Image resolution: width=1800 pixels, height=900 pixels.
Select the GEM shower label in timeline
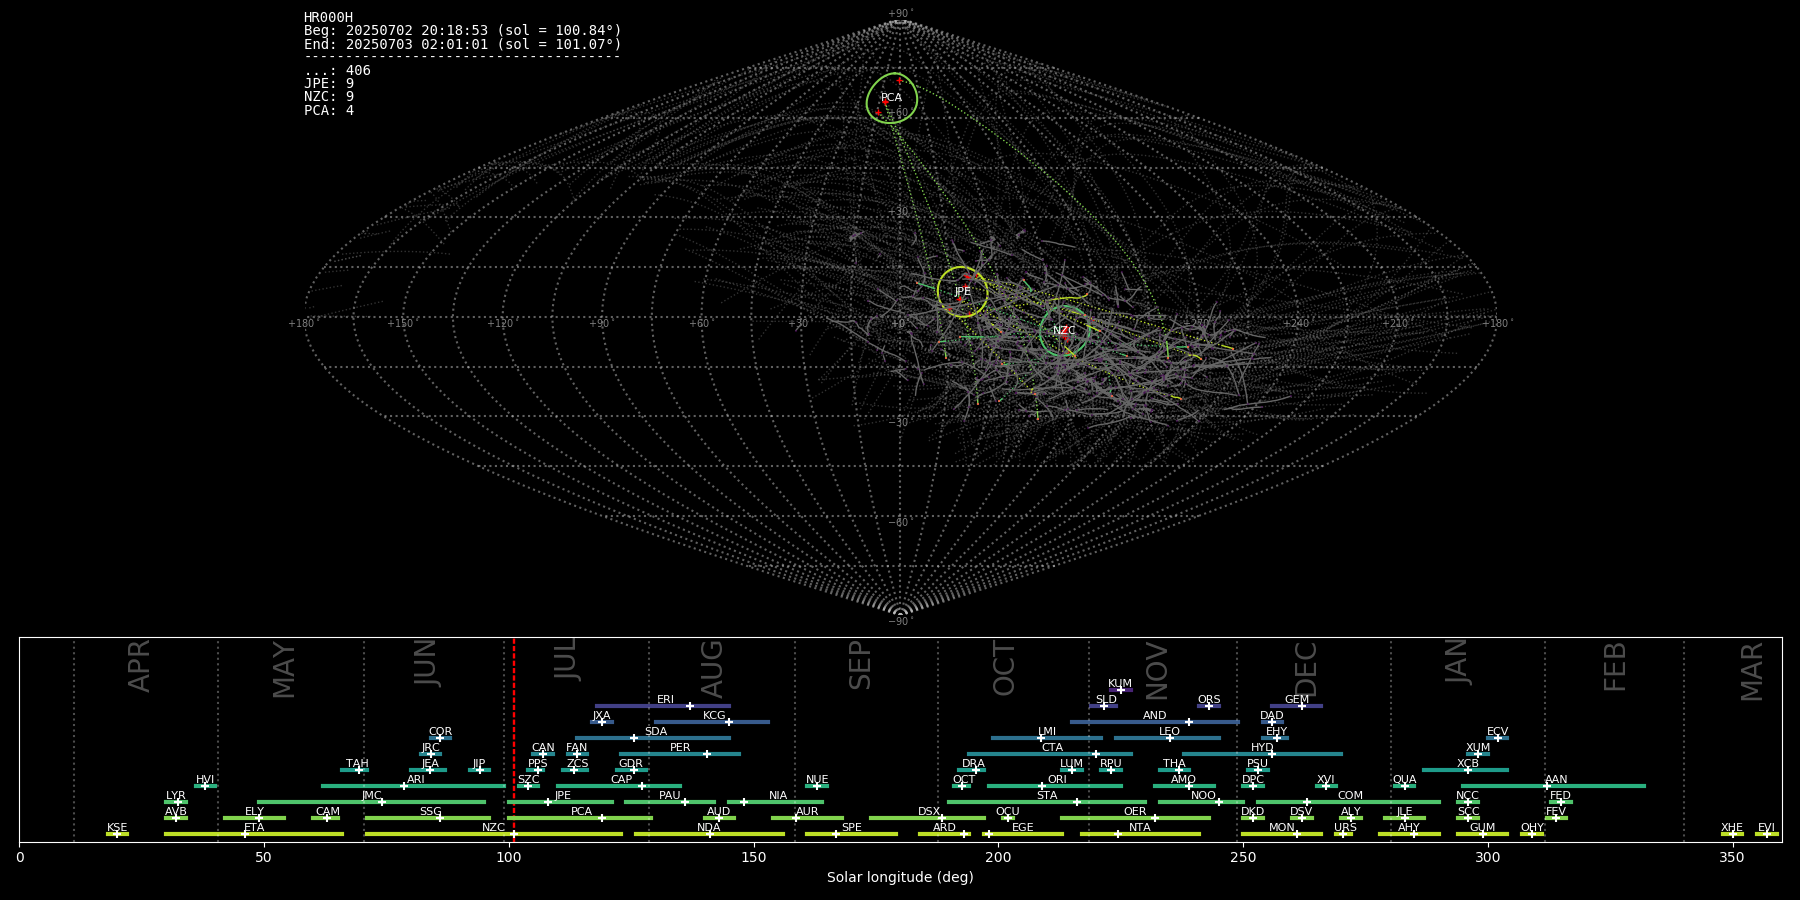[1297, 700]
